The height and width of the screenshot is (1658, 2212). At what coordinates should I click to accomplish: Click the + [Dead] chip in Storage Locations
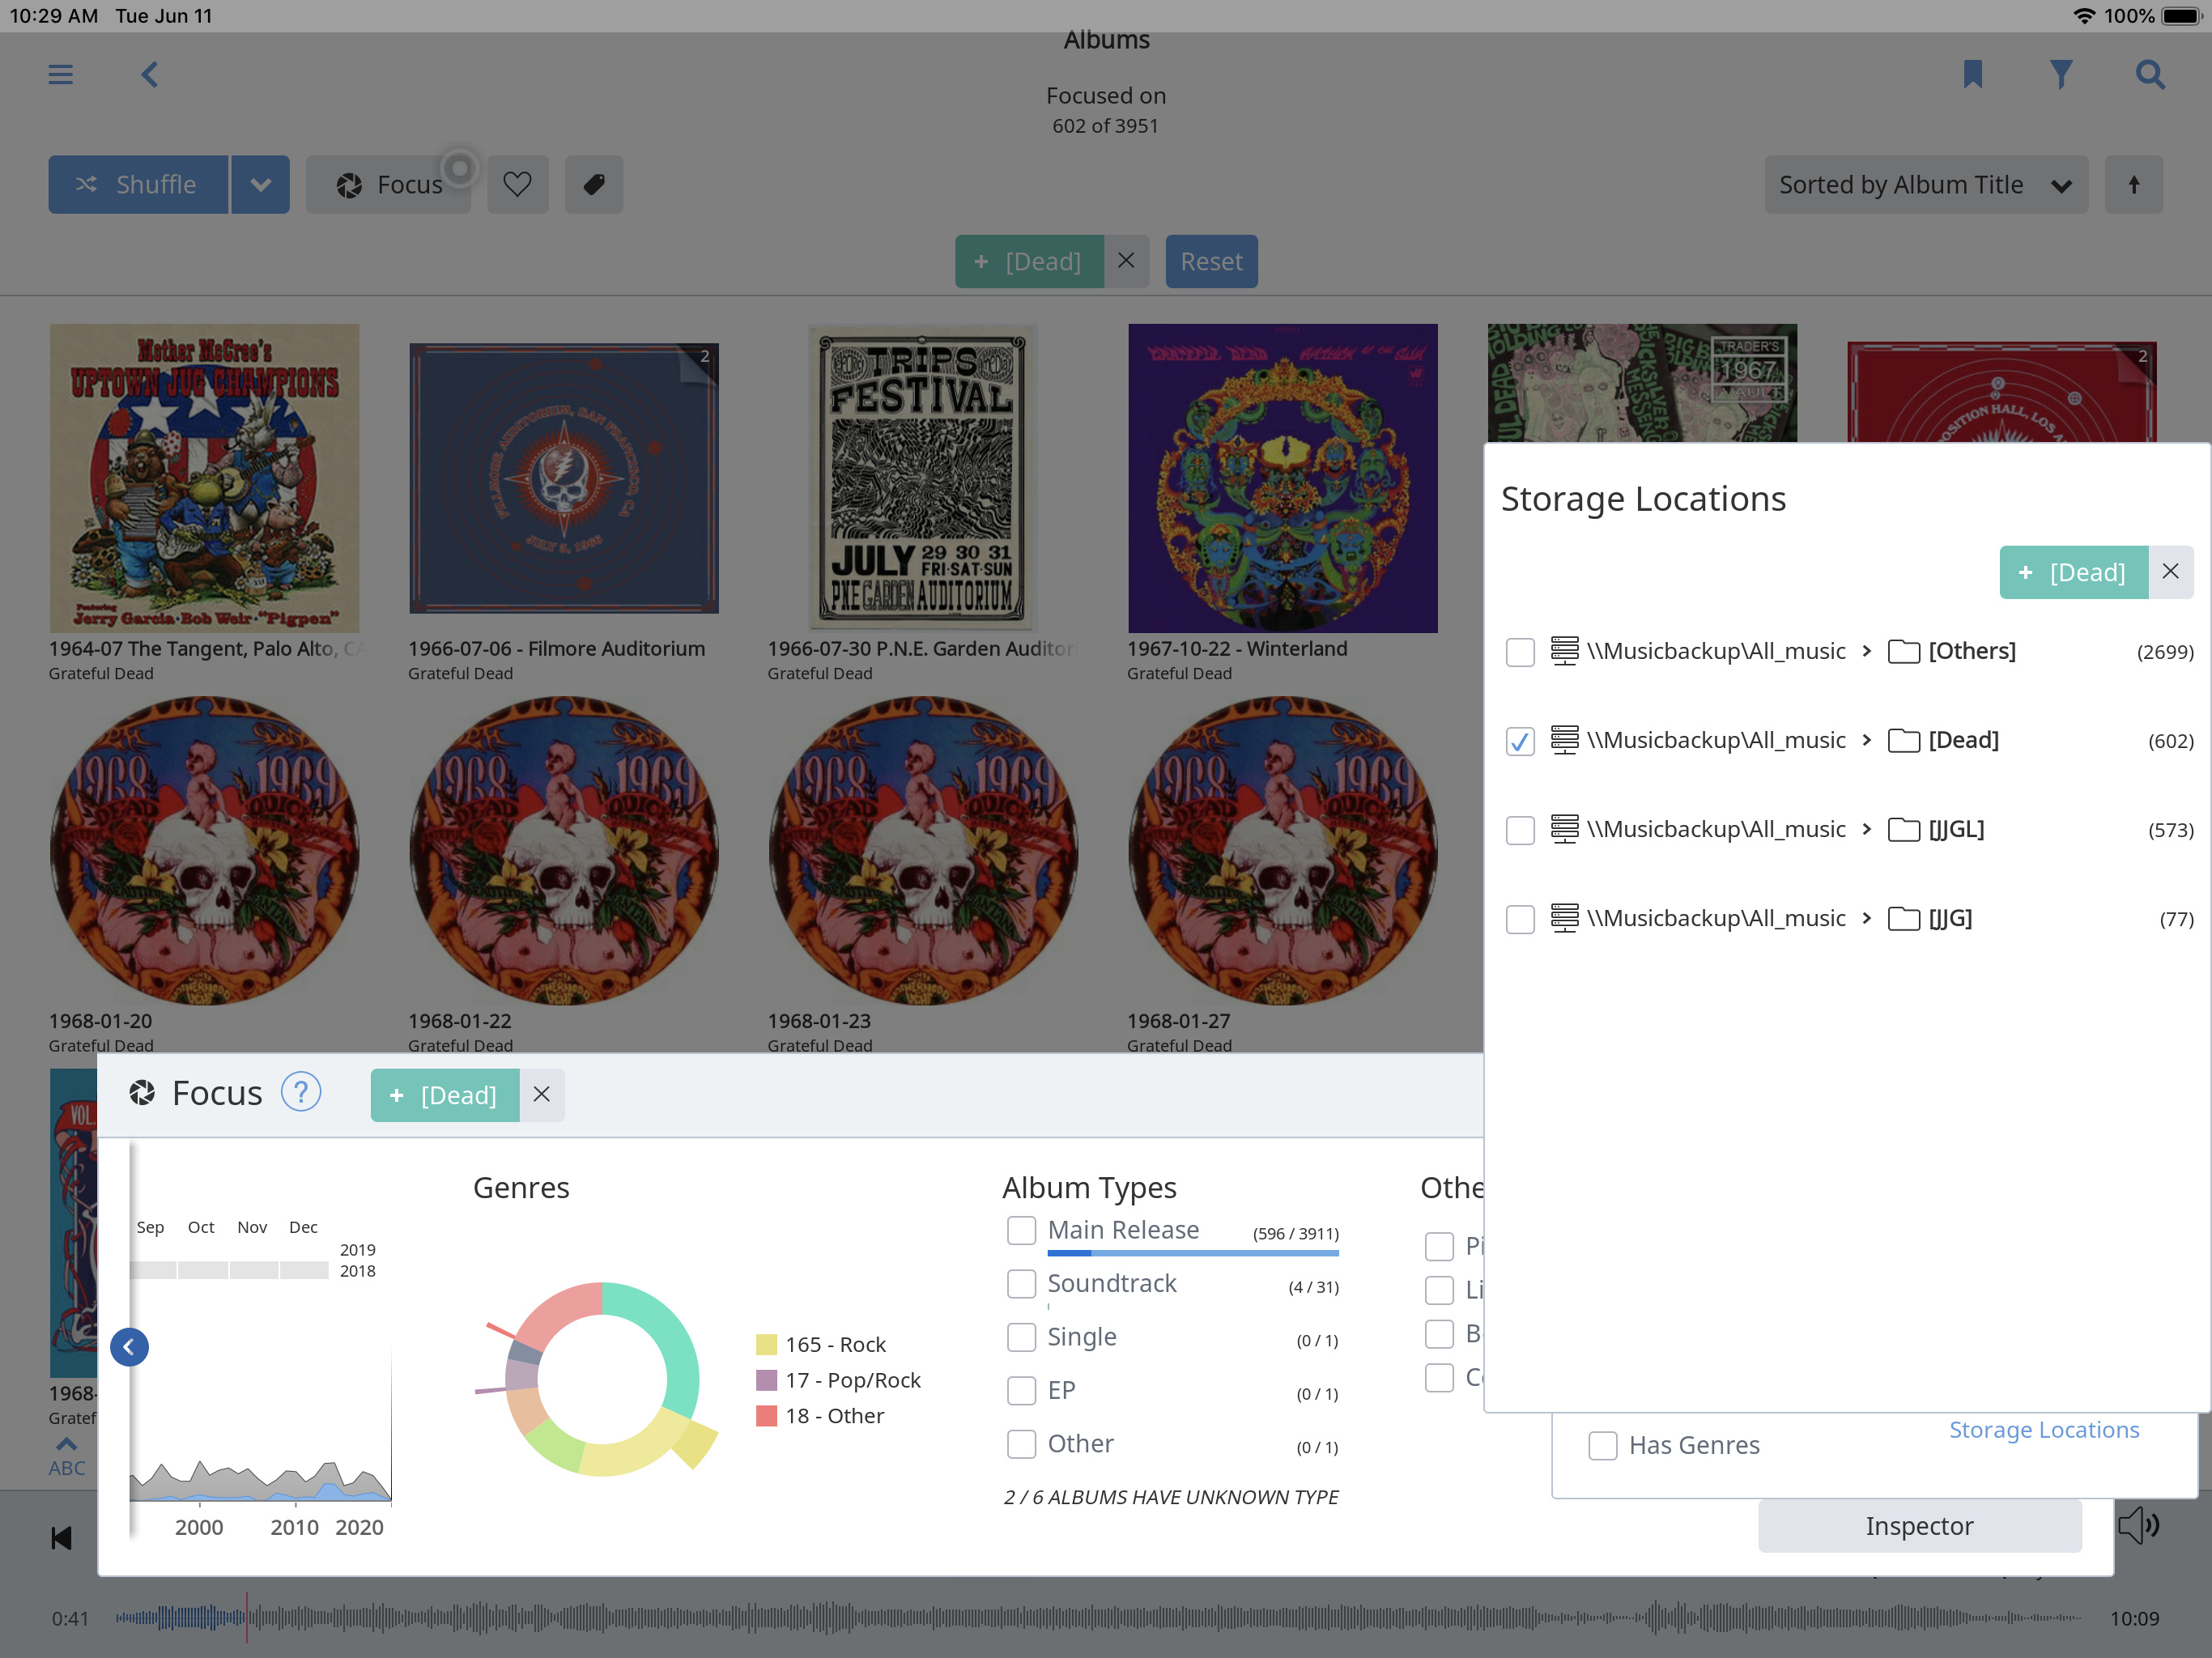(x=2073, y=572)
